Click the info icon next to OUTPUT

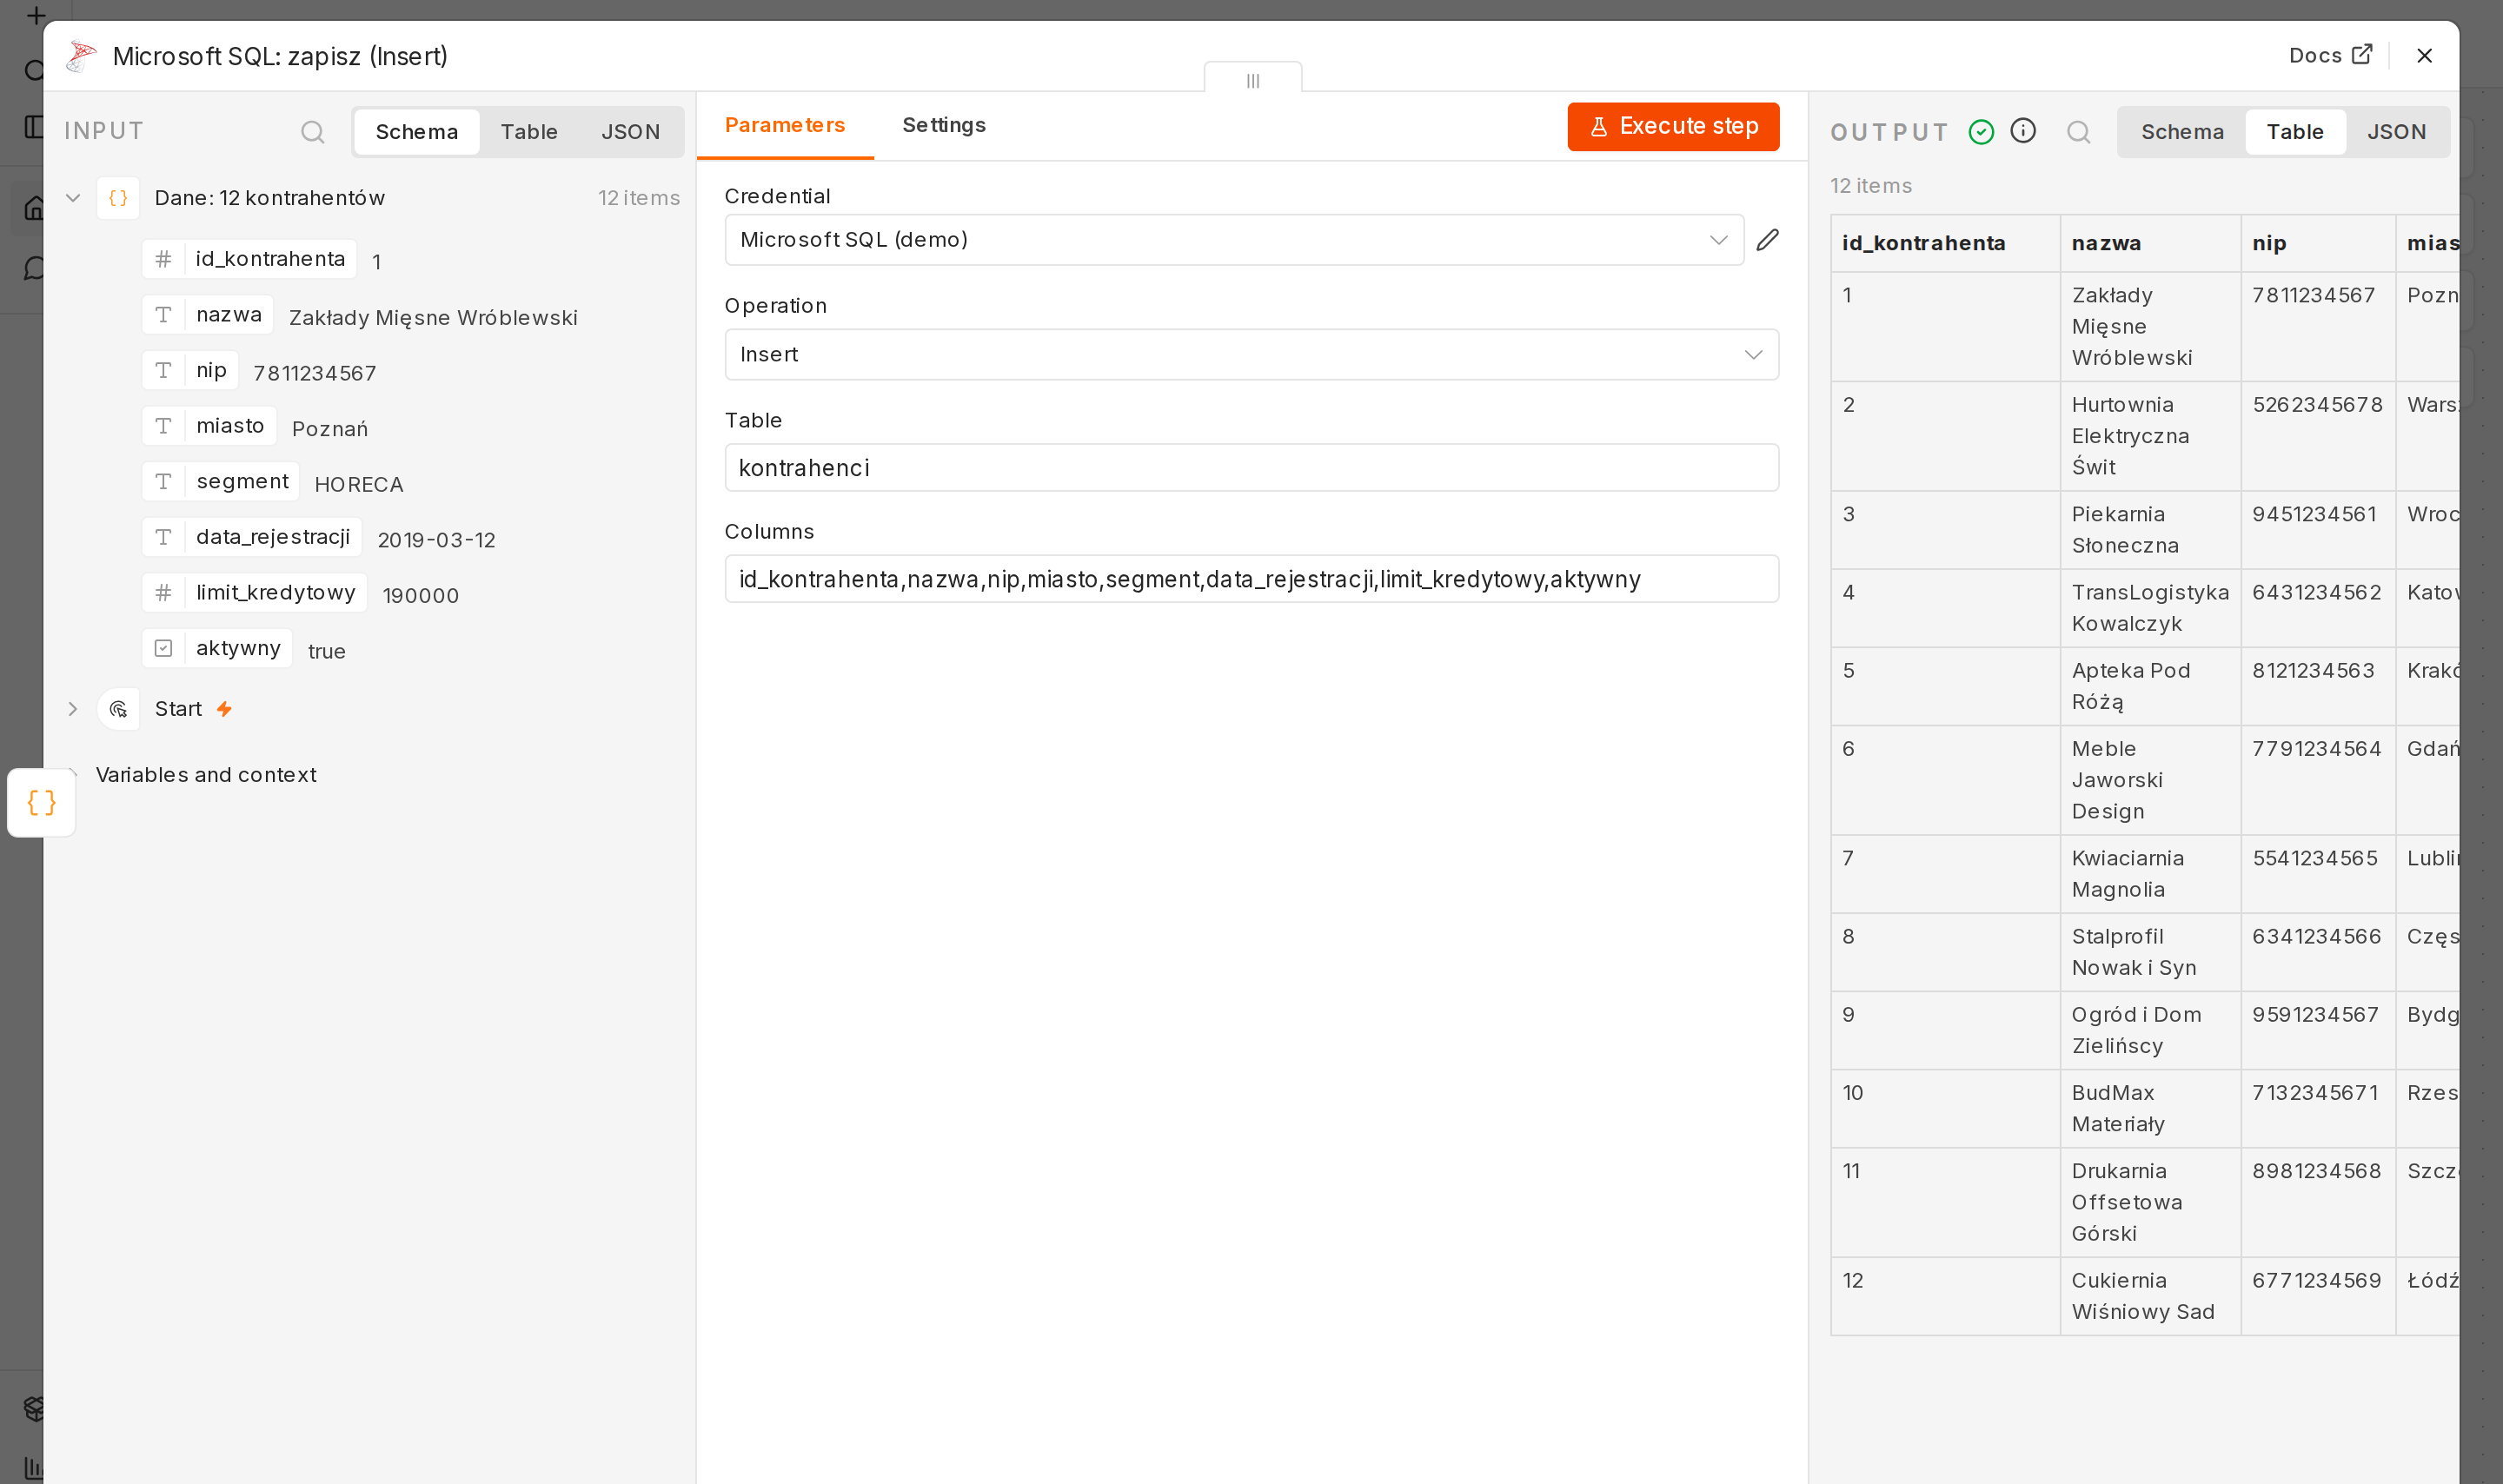pyautogui.click(x=2022, y=131)
